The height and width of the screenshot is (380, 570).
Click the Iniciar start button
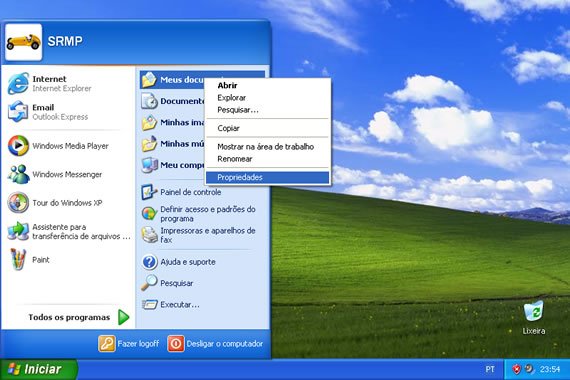(x=38, y=369)
